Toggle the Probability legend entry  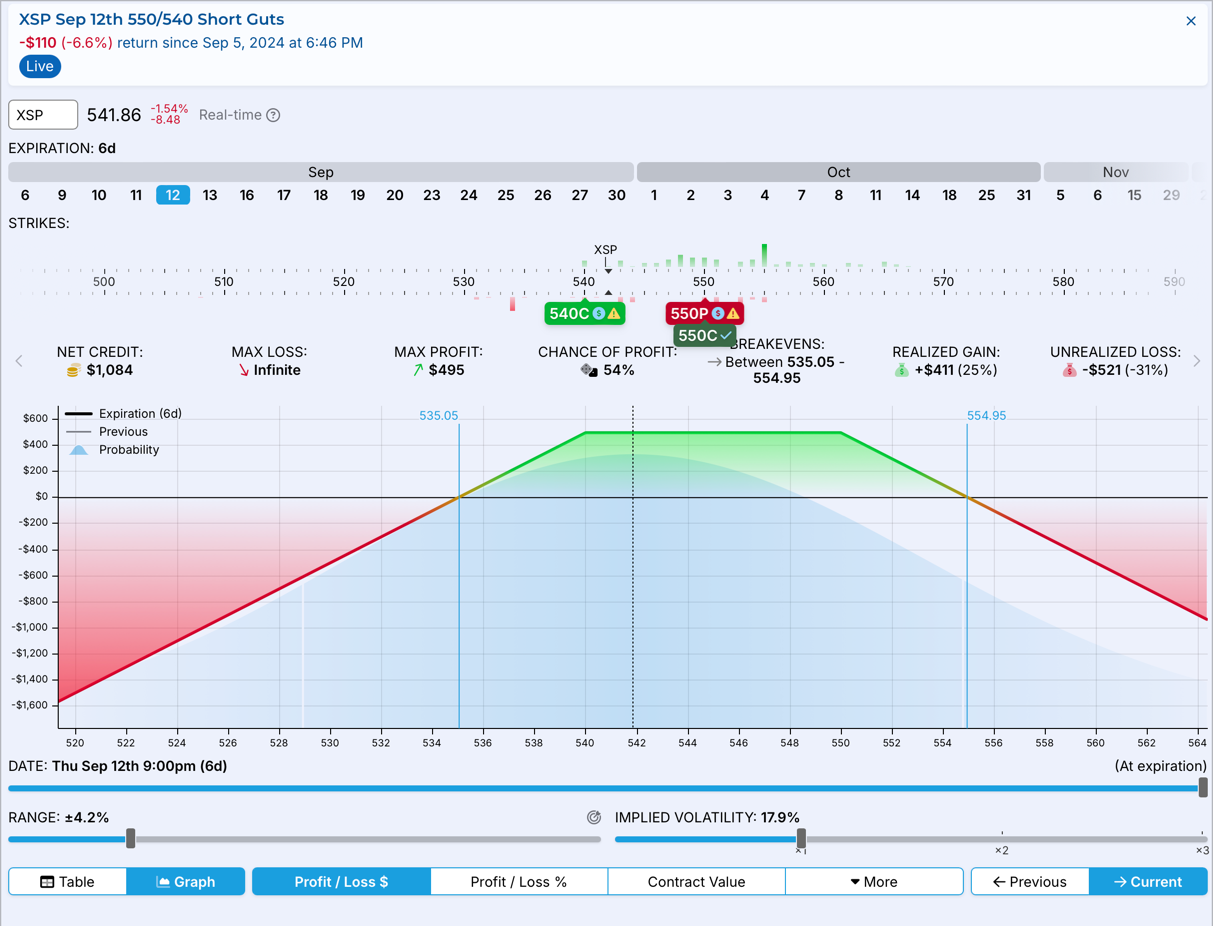[112, 450]
